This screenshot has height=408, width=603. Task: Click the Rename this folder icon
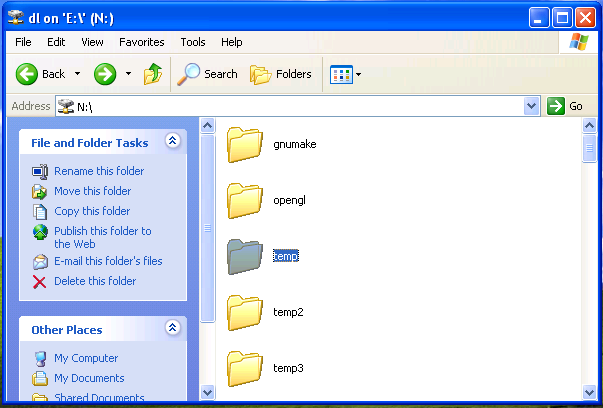pos(40,172)
